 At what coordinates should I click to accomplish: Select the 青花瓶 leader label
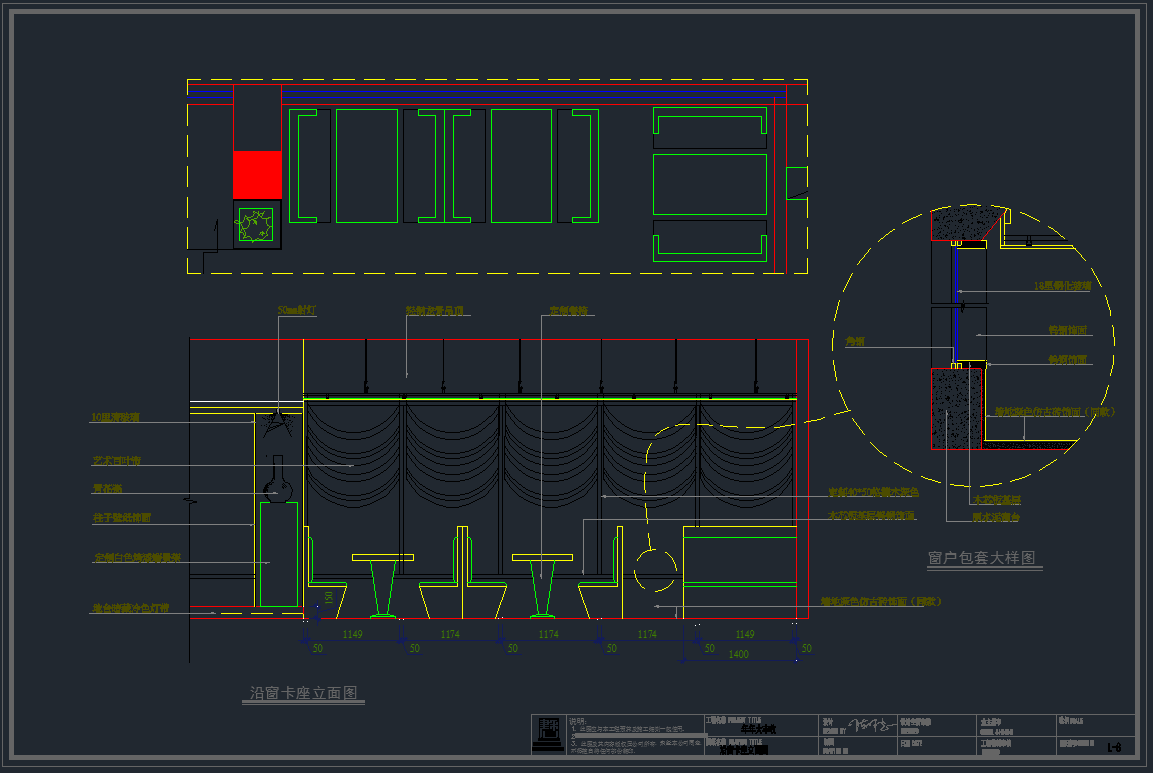point(107,489)
